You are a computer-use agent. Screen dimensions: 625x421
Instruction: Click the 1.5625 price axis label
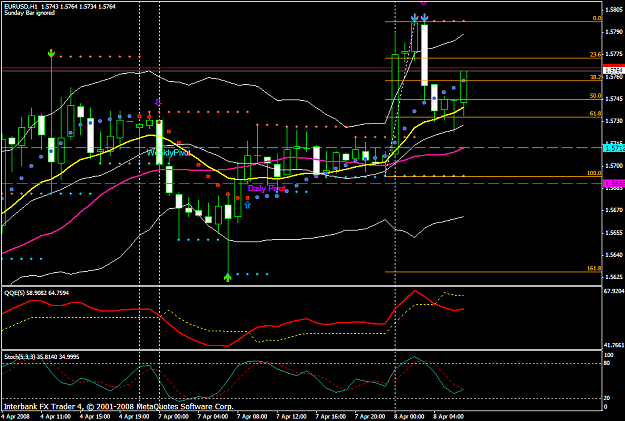pos(614,277)
